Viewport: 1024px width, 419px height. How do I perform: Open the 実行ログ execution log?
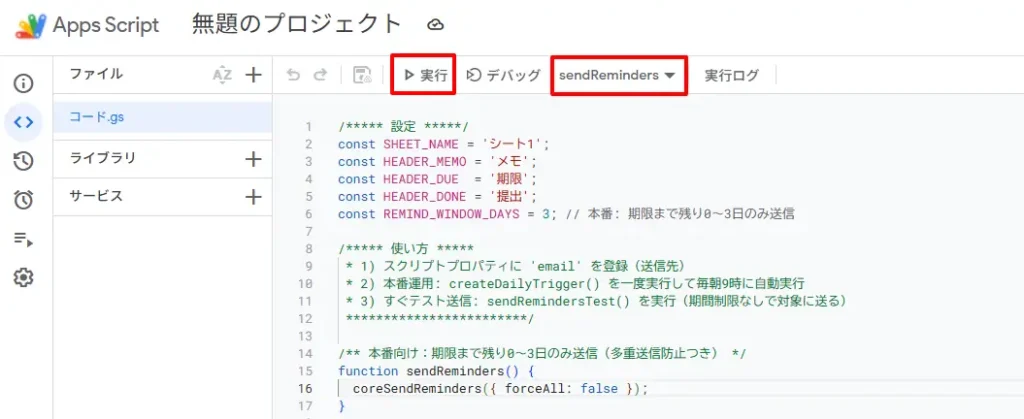tap(731, 75)
